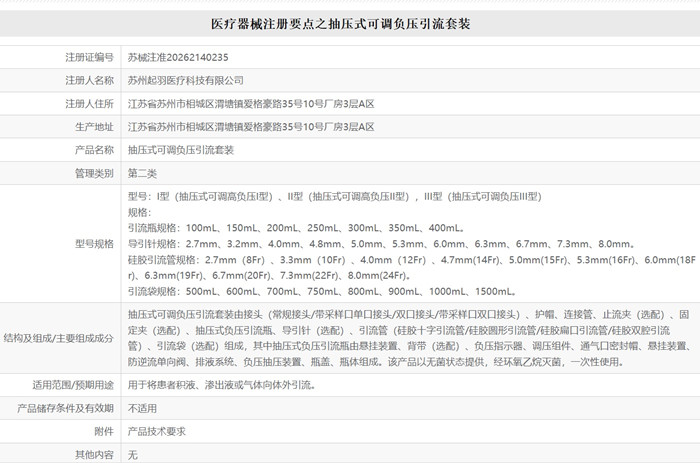Select the label 管理类别

(x=94, y=173)
